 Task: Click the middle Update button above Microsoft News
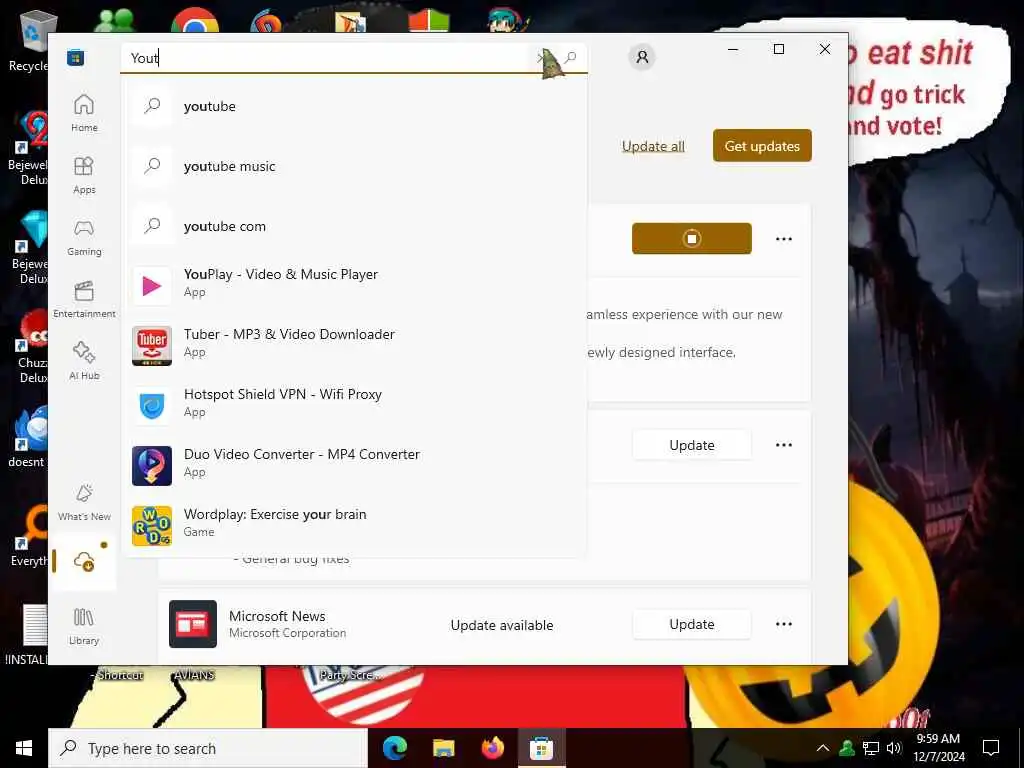click(692, 445)
